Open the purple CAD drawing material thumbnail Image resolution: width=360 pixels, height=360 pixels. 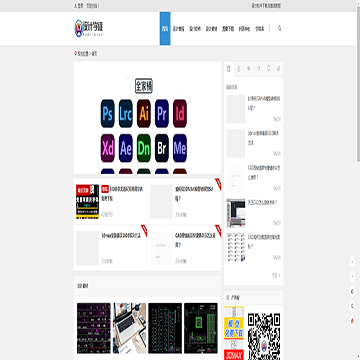tap(94, 328)
